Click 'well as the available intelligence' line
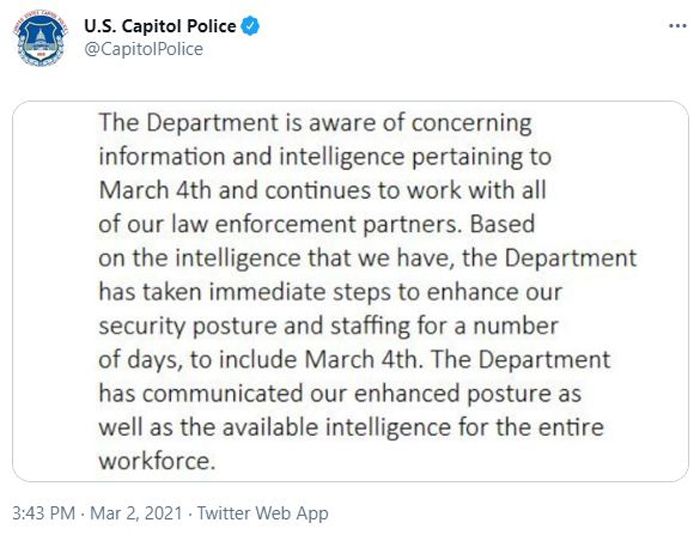This screenshot has width=700, height=535. (x=351, y=427)
